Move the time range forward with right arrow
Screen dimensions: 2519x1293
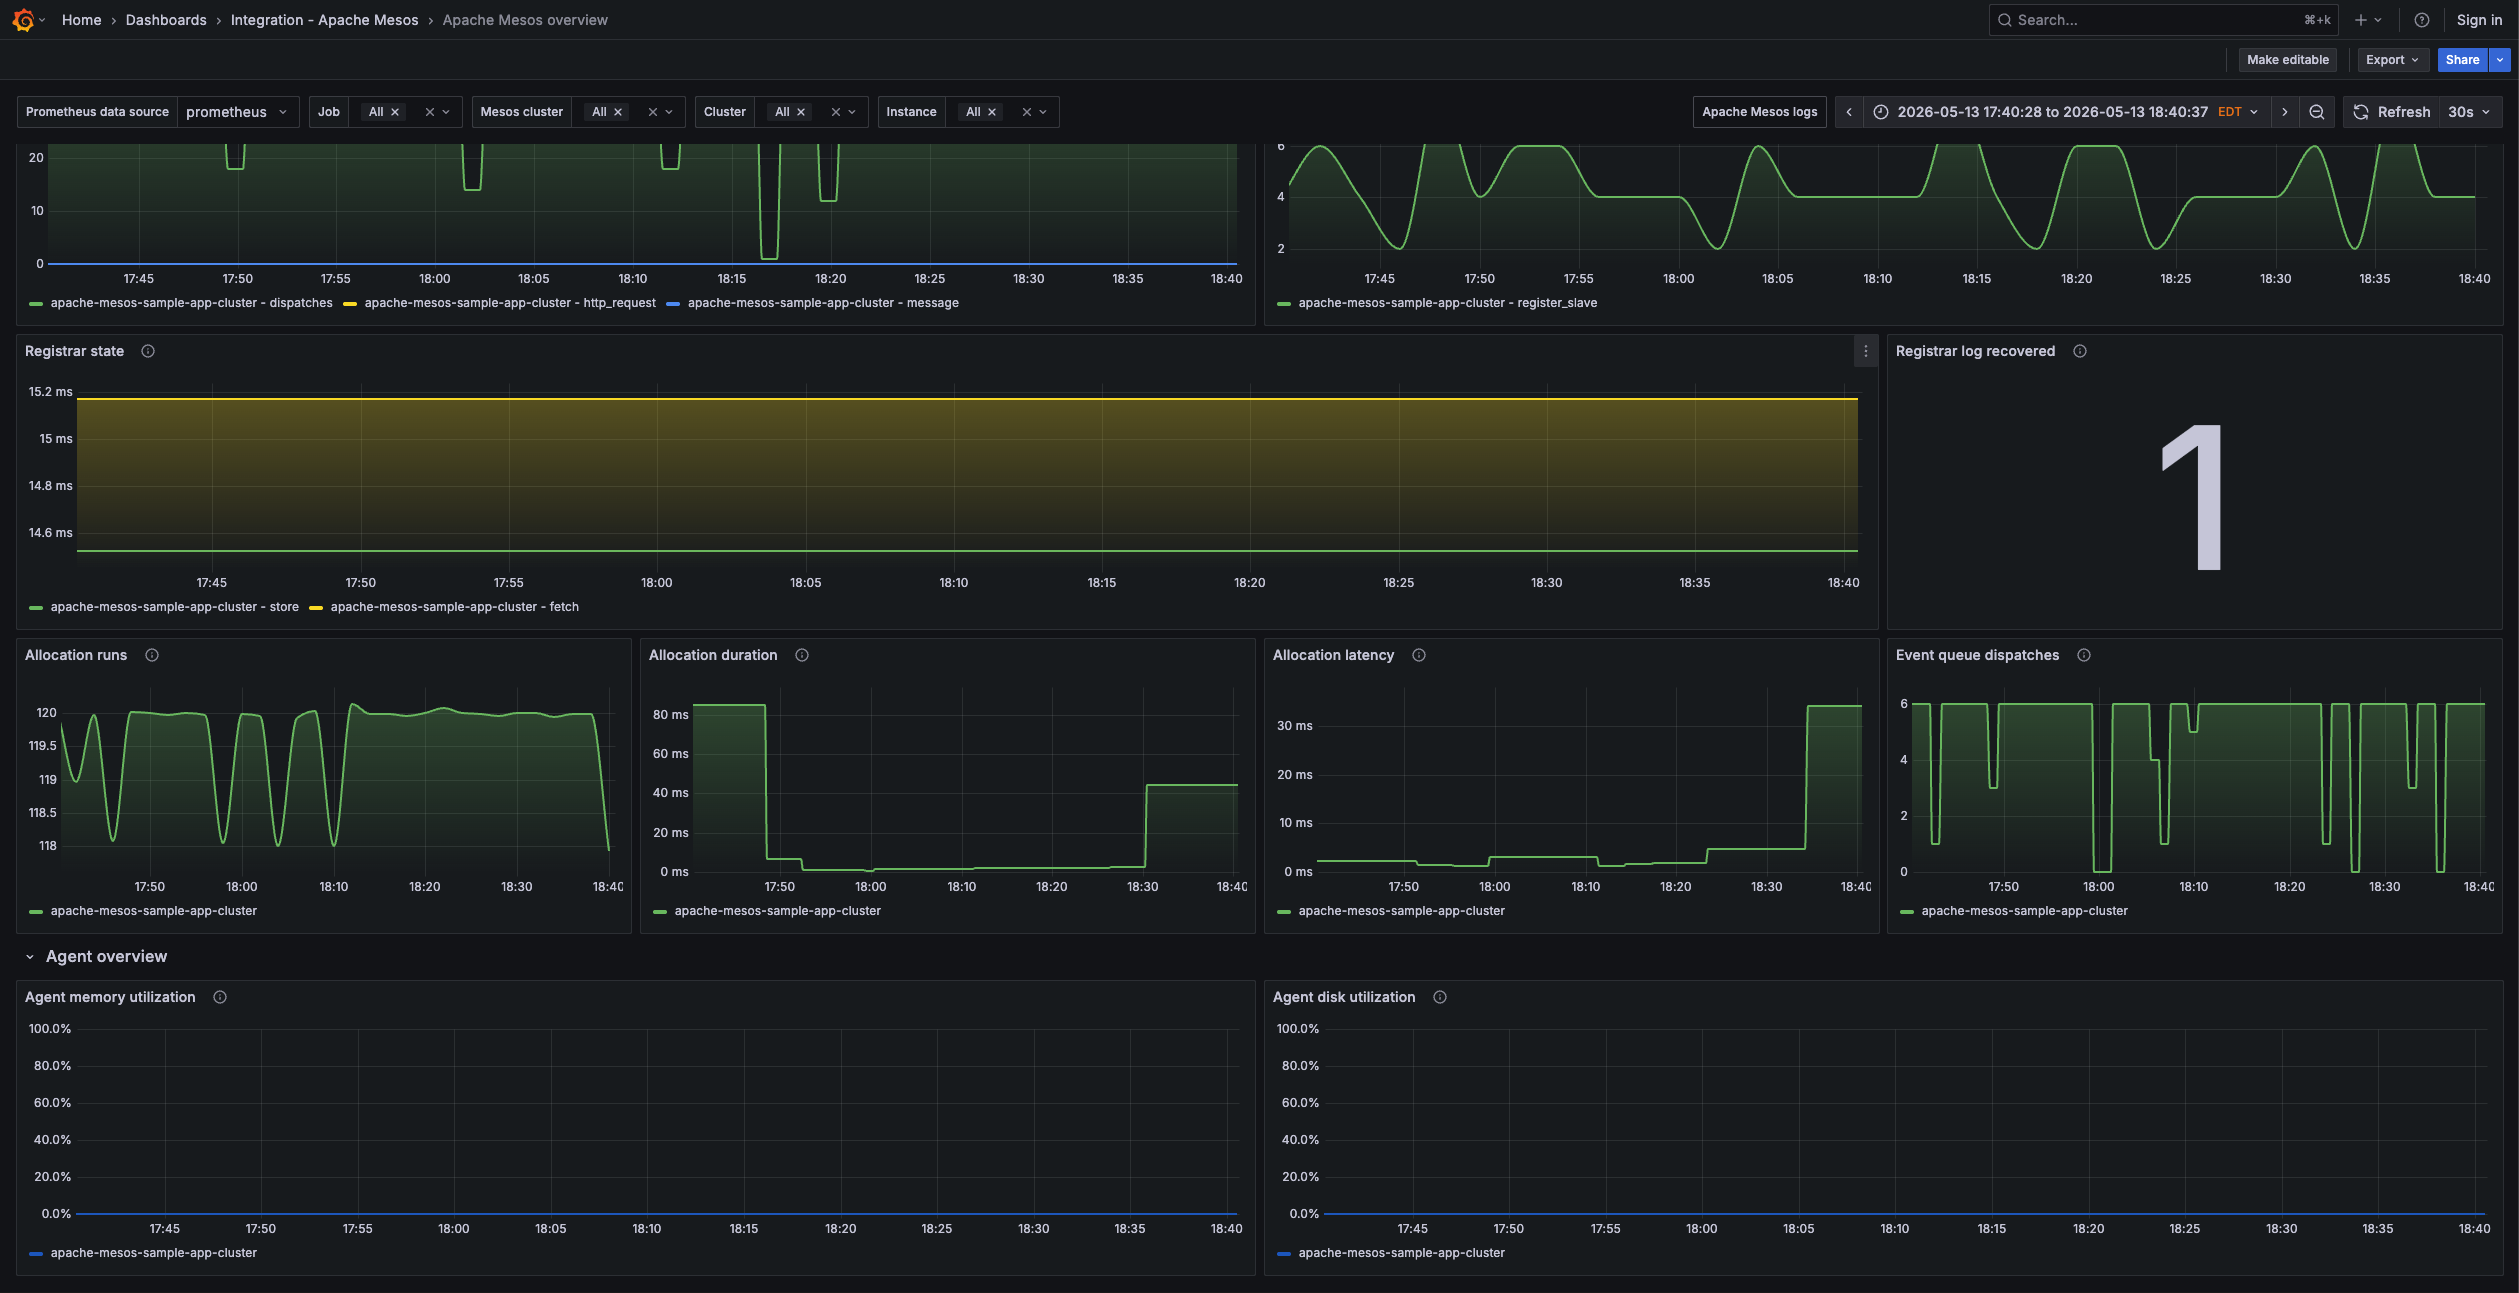coord(2284,112)
